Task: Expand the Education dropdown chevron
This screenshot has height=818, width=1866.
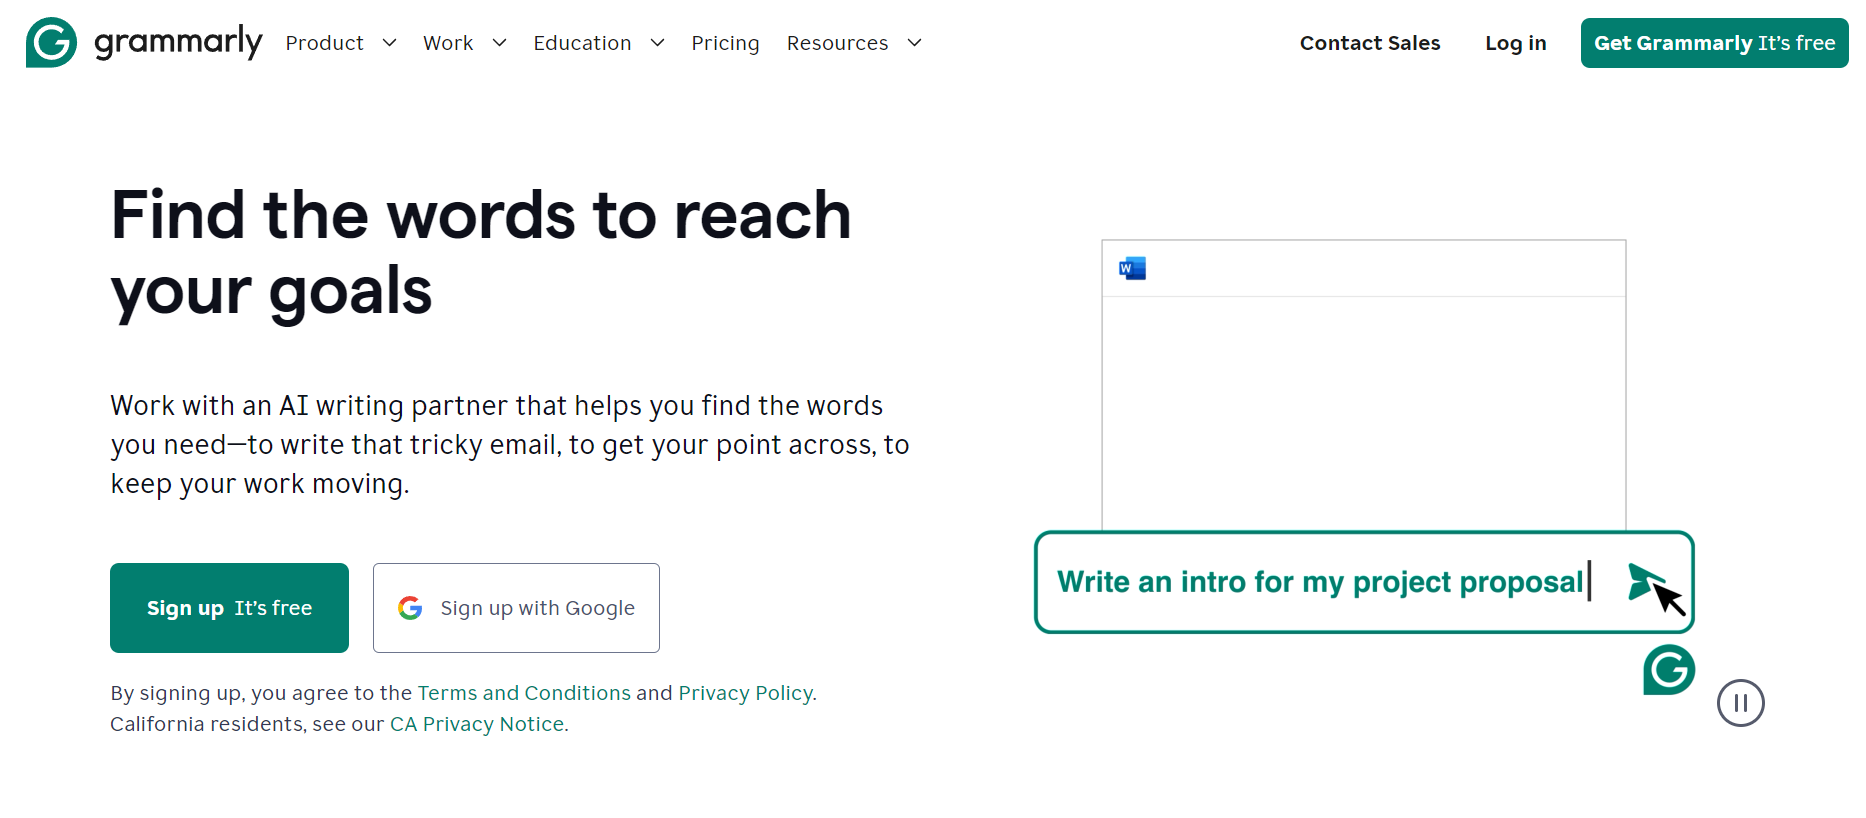Action: pyautogui.click(x=657, y=43)
